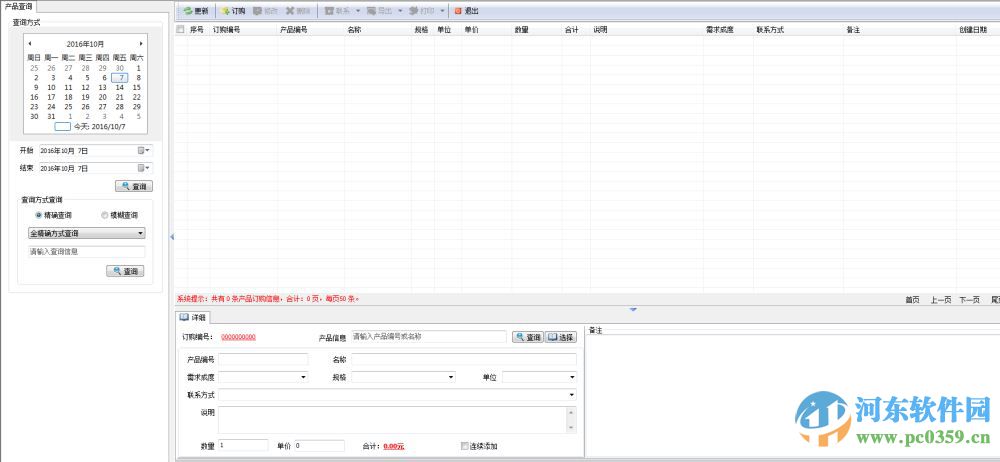
Task: Click the 退出 exit toolbar icon
Action: coord(458,11)
